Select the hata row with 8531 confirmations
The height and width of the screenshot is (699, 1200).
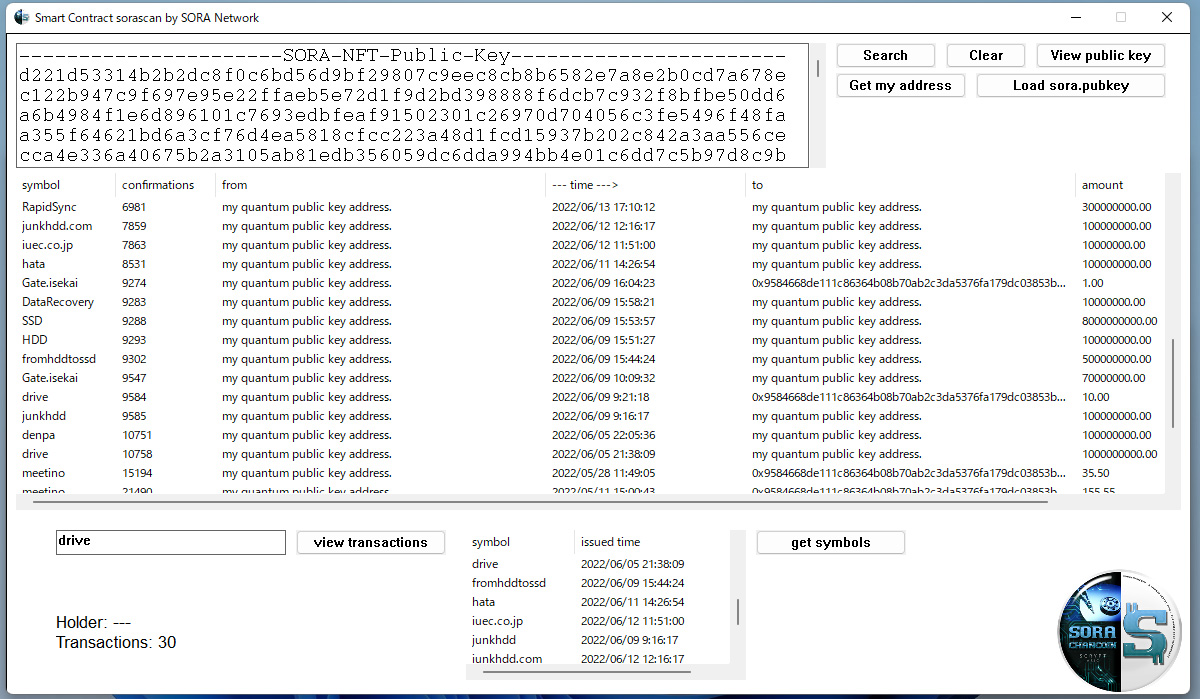pyautogui.click(x=591, y=264)
